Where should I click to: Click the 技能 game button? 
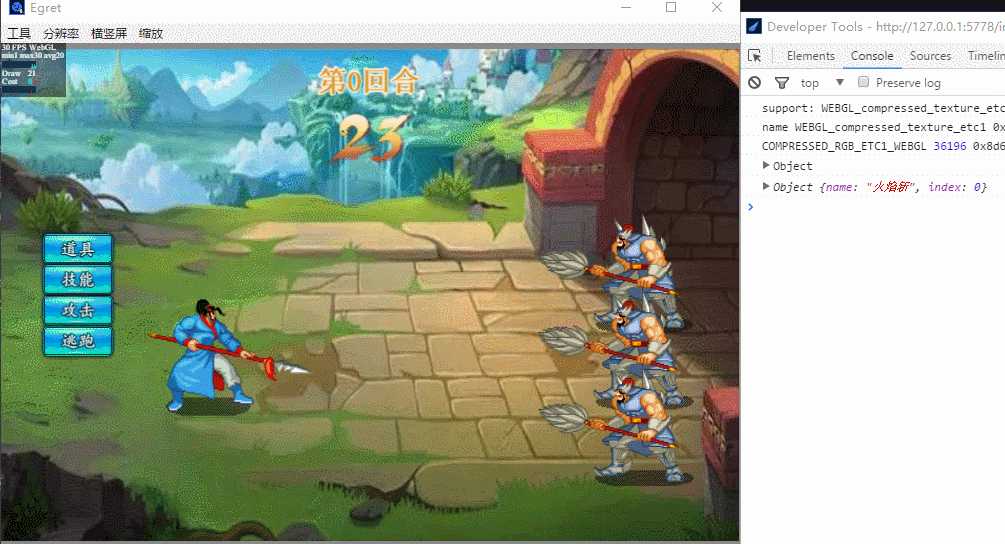(x=78, y=279)
